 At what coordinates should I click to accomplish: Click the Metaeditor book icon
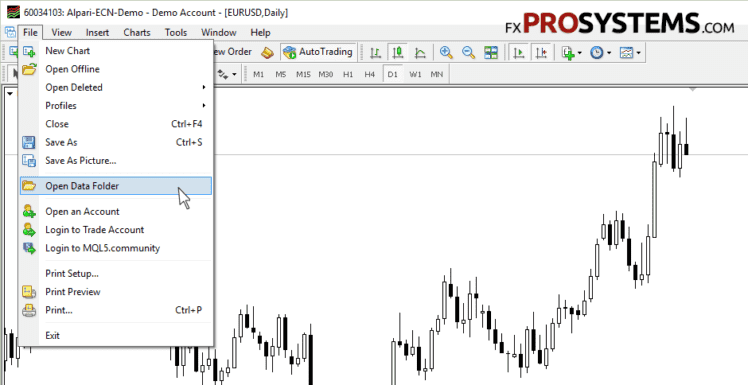click(267, 52)
